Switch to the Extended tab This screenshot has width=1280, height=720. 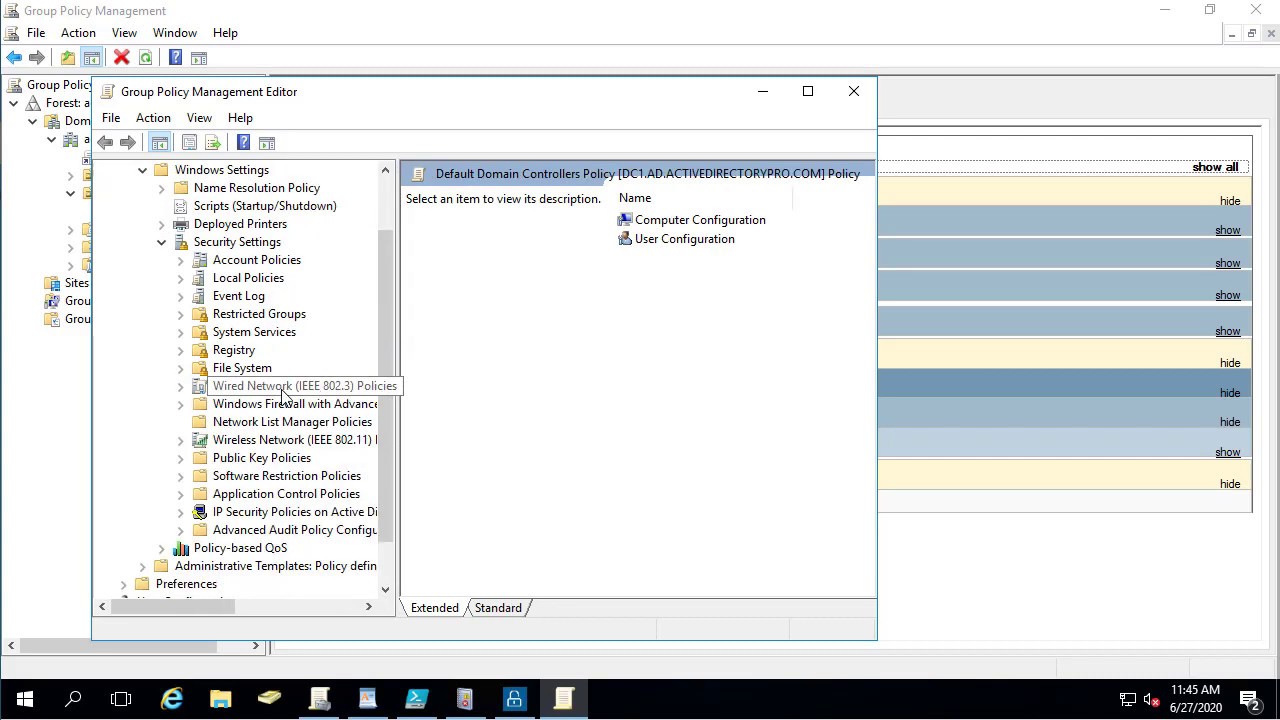tap(434, 608)
